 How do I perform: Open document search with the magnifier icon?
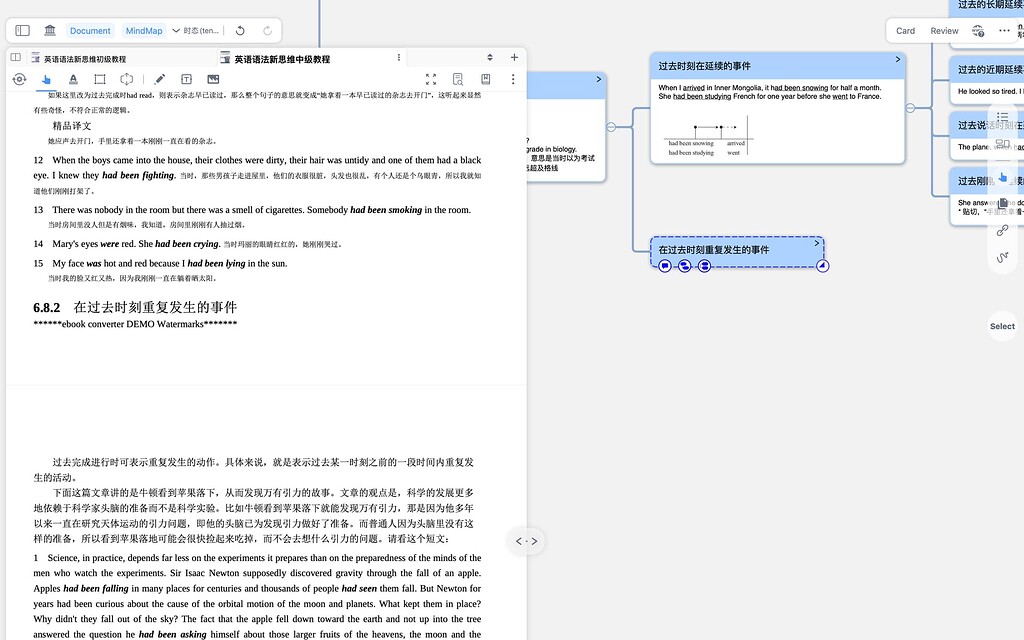pos(456,79)
